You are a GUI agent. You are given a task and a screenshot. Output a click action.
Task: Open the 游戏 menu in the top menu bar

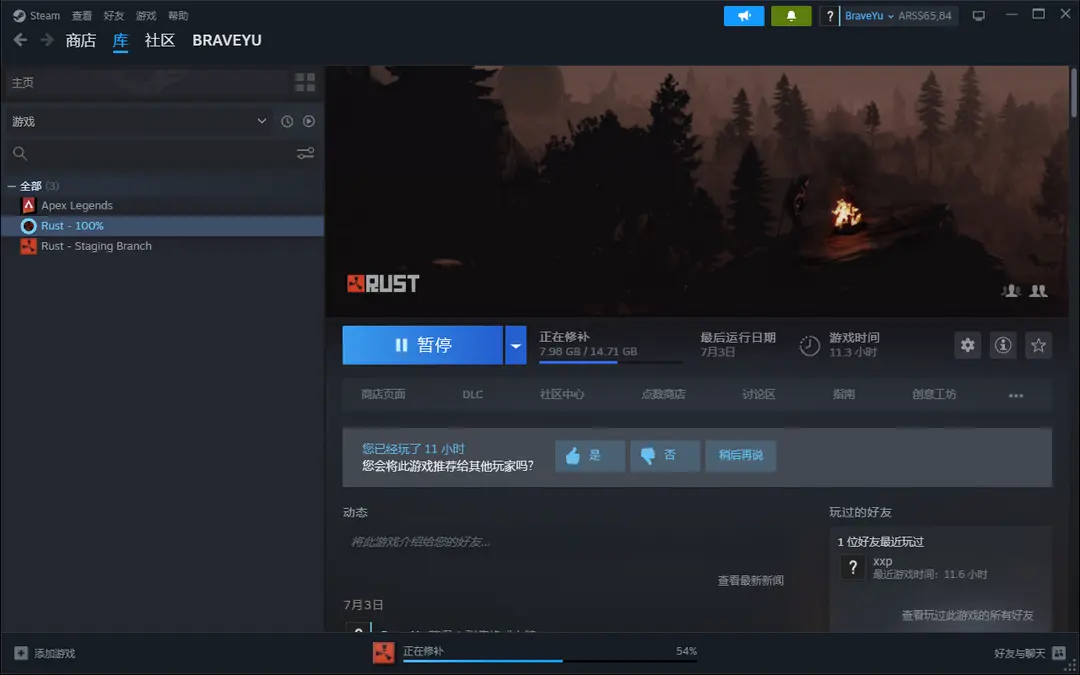(x=146, y=15)
